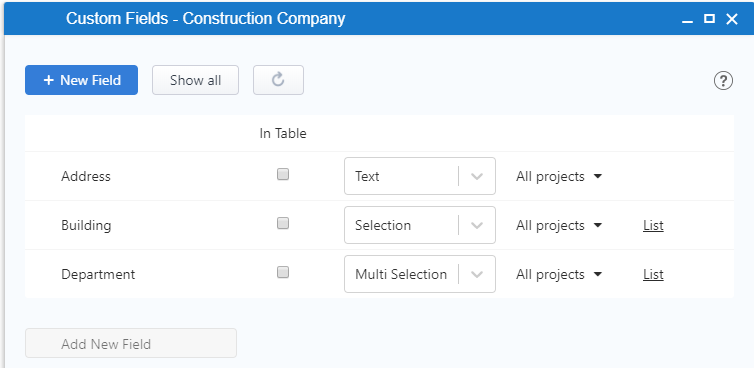Image resolution: width=754 pixels, height=368 pixels.
Task: Click the Show all button
Action: coord(195,80)
